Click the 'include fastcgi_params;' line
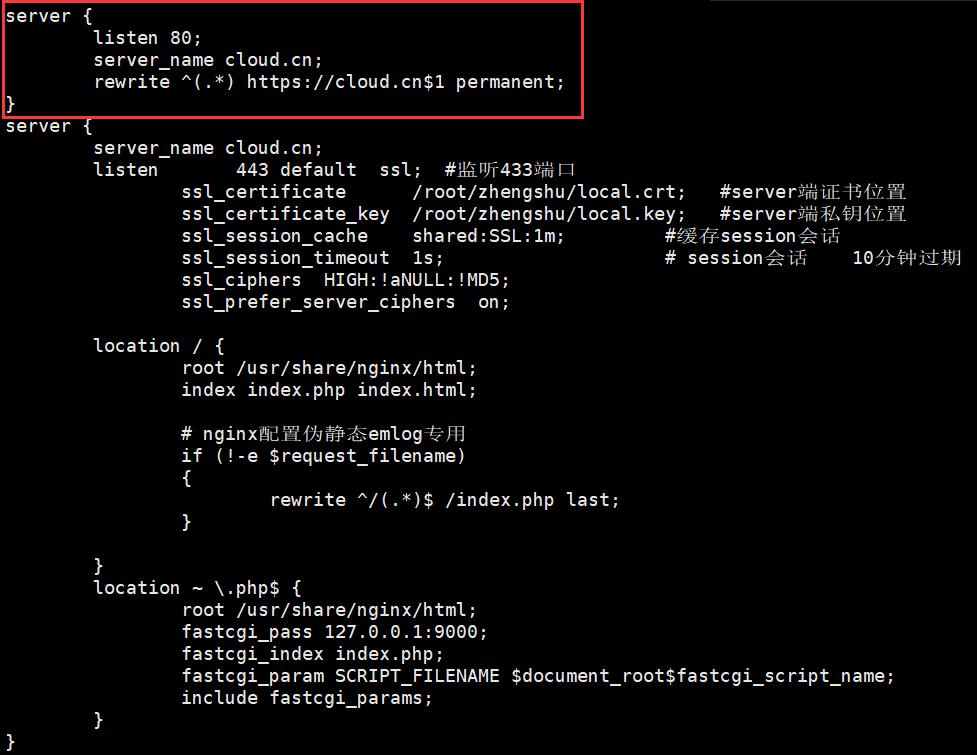 (x=307, y=698)
